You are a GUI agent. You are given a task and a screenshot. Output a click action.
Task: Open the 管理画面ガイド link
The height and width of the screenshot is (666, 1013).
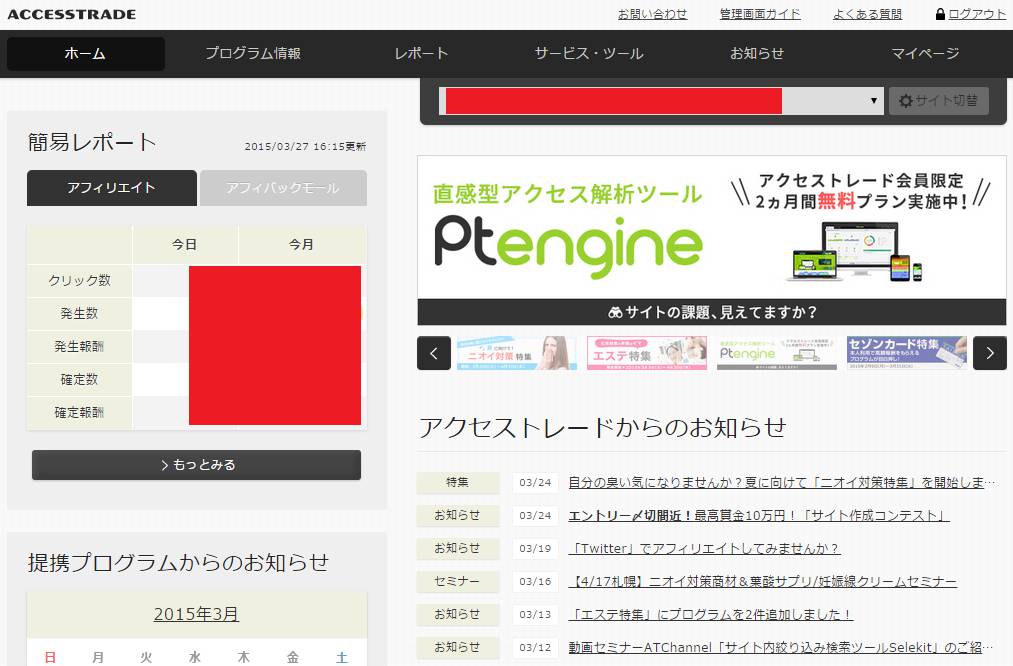pos(760,14)
